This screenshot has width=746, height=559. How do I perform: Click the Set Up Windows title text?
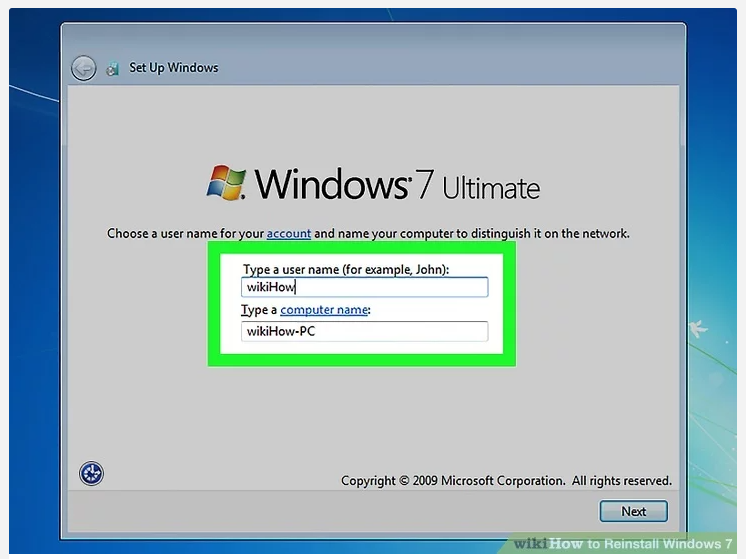pos(174,68)
